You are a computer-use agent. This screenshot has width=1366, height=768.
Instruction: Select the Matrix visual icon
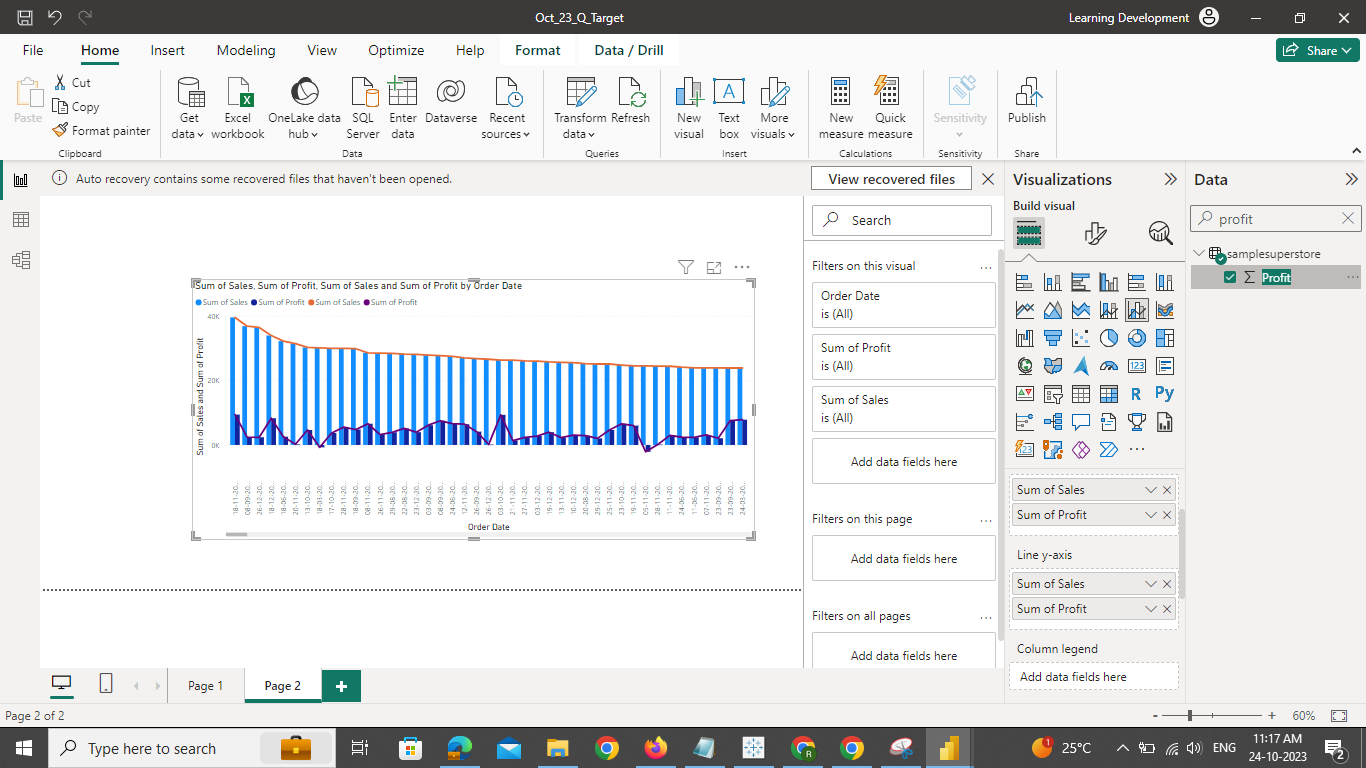point(1108,394)
